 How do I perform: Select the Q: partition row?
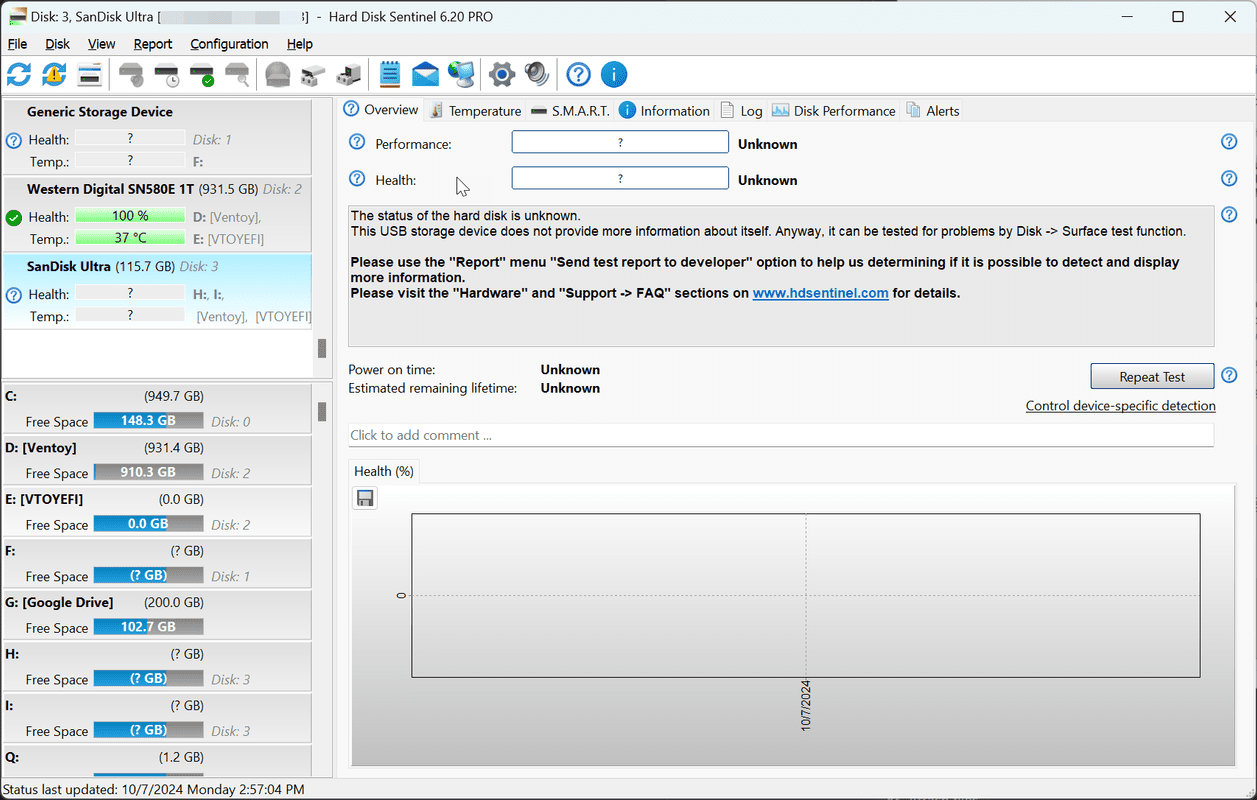[157, 760]
